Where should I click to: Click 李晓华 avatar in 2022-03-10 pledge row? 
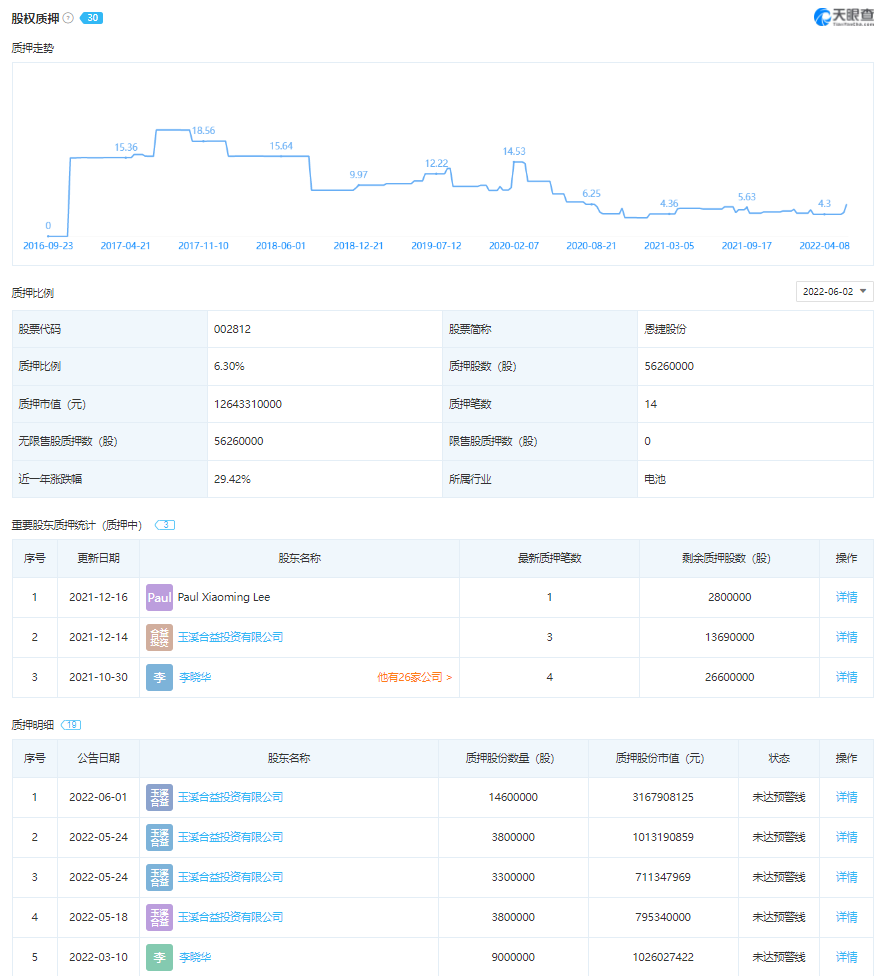tap(159, 957)
